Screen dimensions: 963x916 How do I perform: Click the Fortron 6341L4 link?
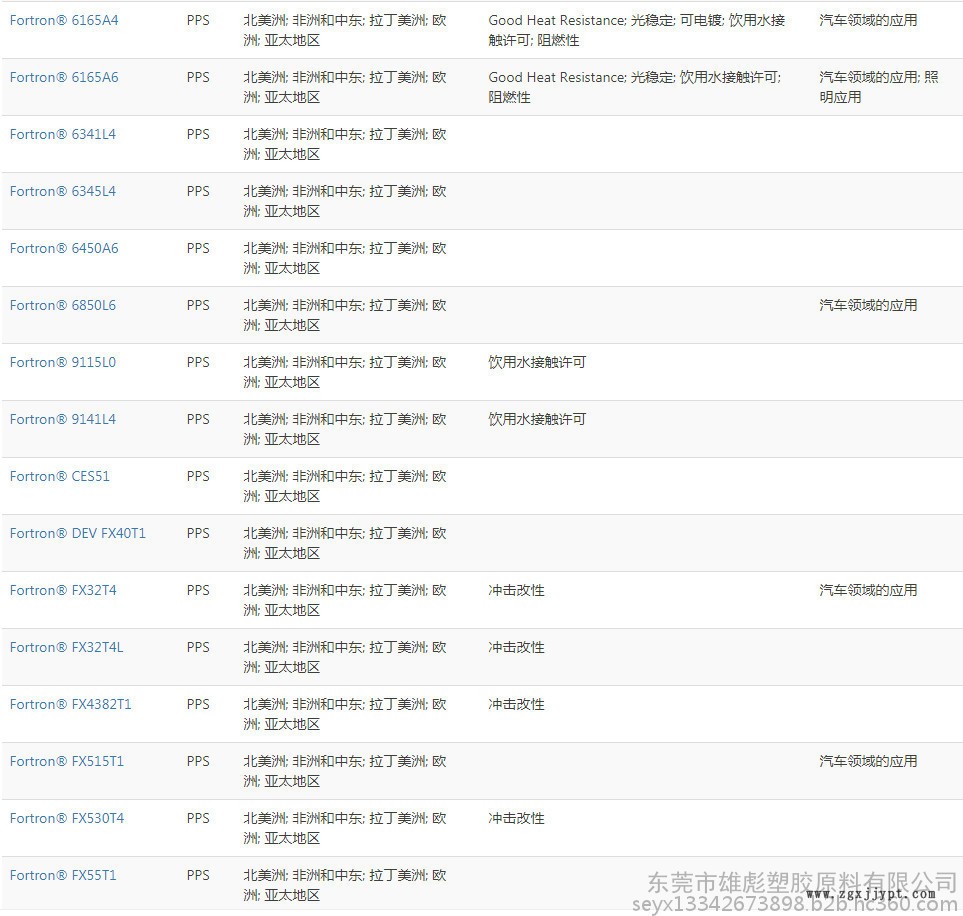pos(63,134)
